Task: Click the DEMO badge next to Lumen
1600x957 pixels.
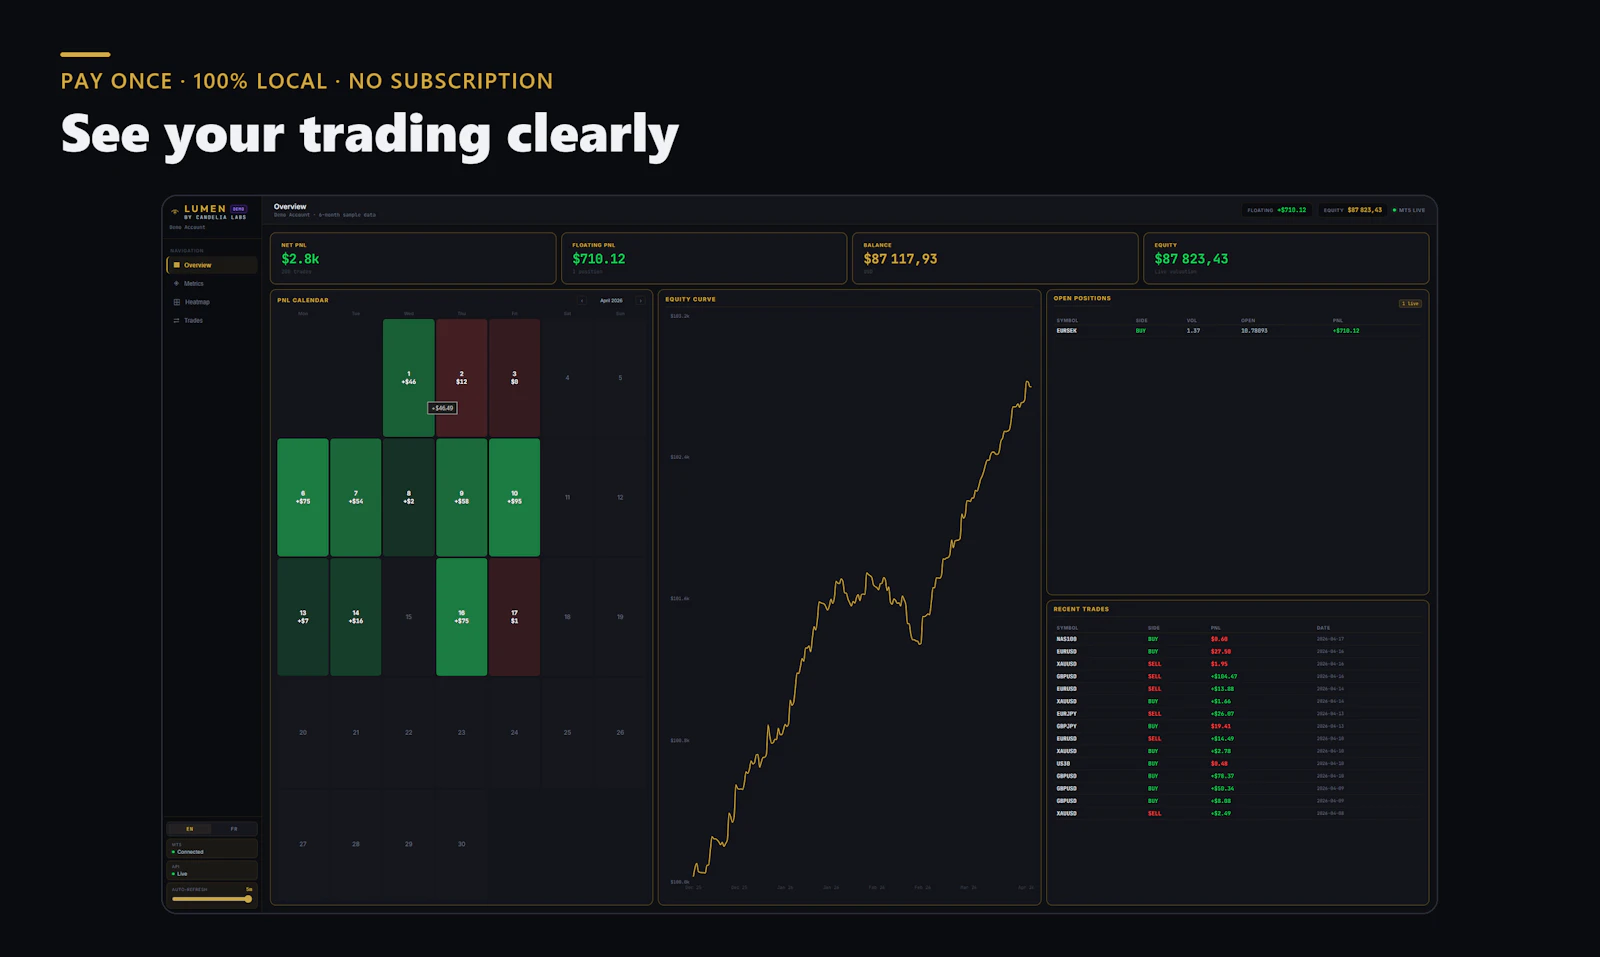Action: [x=239, y=209]
